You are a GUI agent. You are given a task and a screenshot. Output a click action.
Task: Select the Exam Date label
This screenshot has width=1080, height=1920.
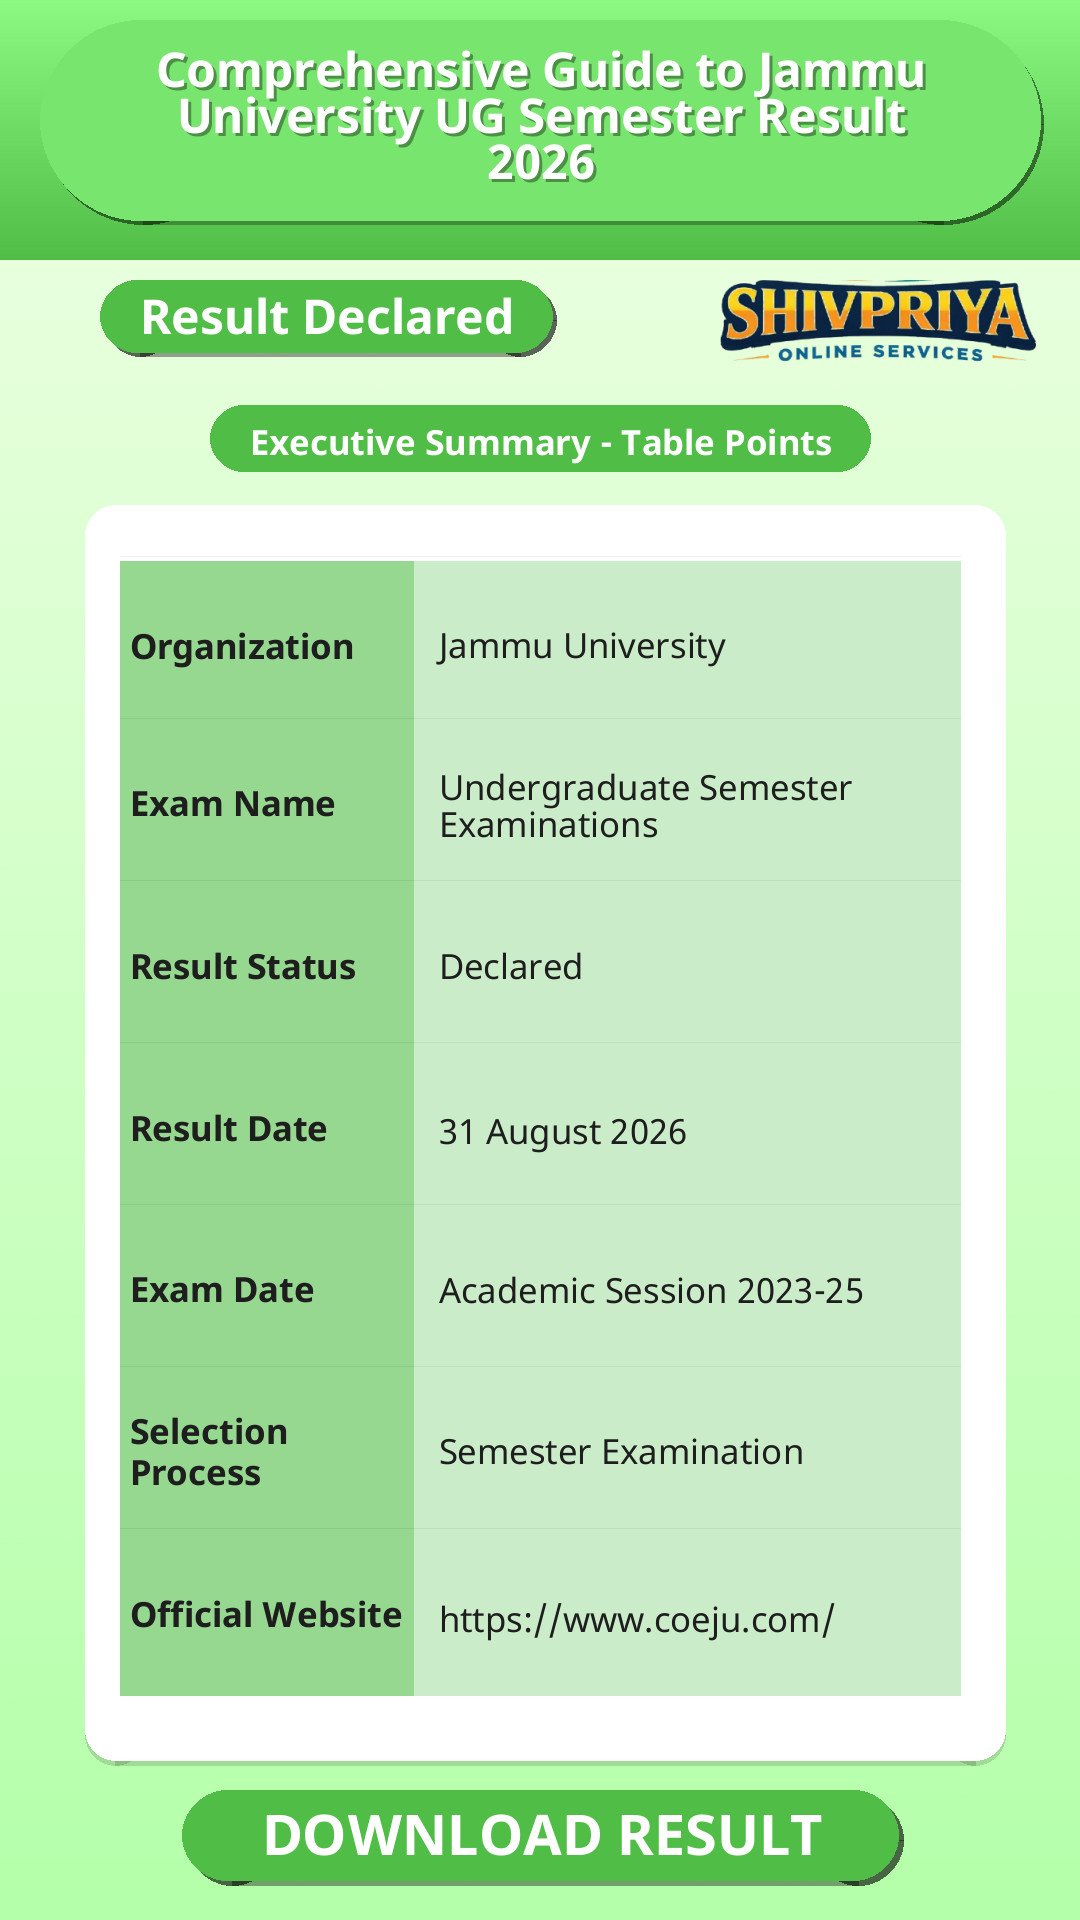click(222, 1290)
